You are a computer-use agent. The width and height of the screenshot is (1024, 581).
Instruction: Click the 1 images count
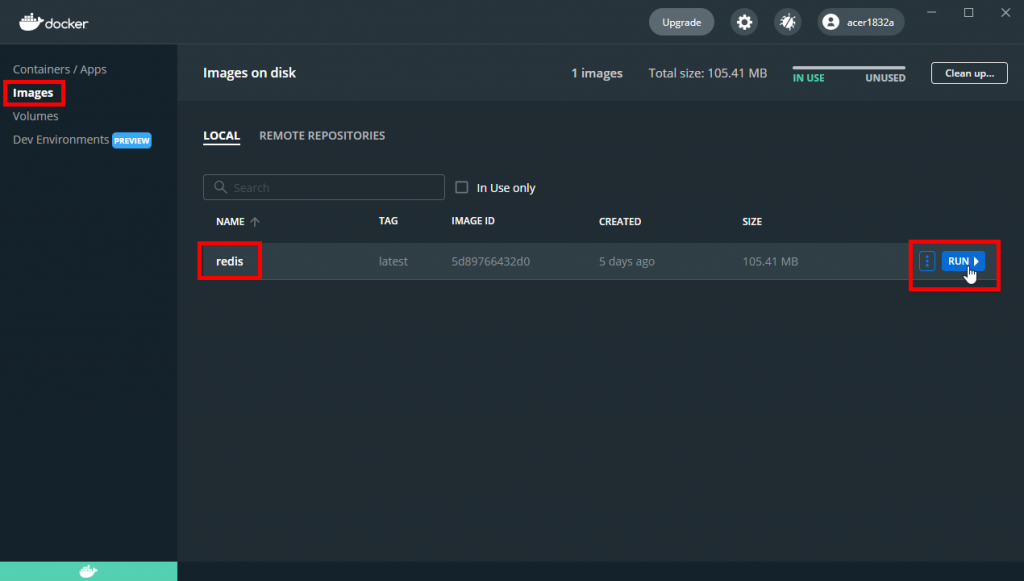597,73
